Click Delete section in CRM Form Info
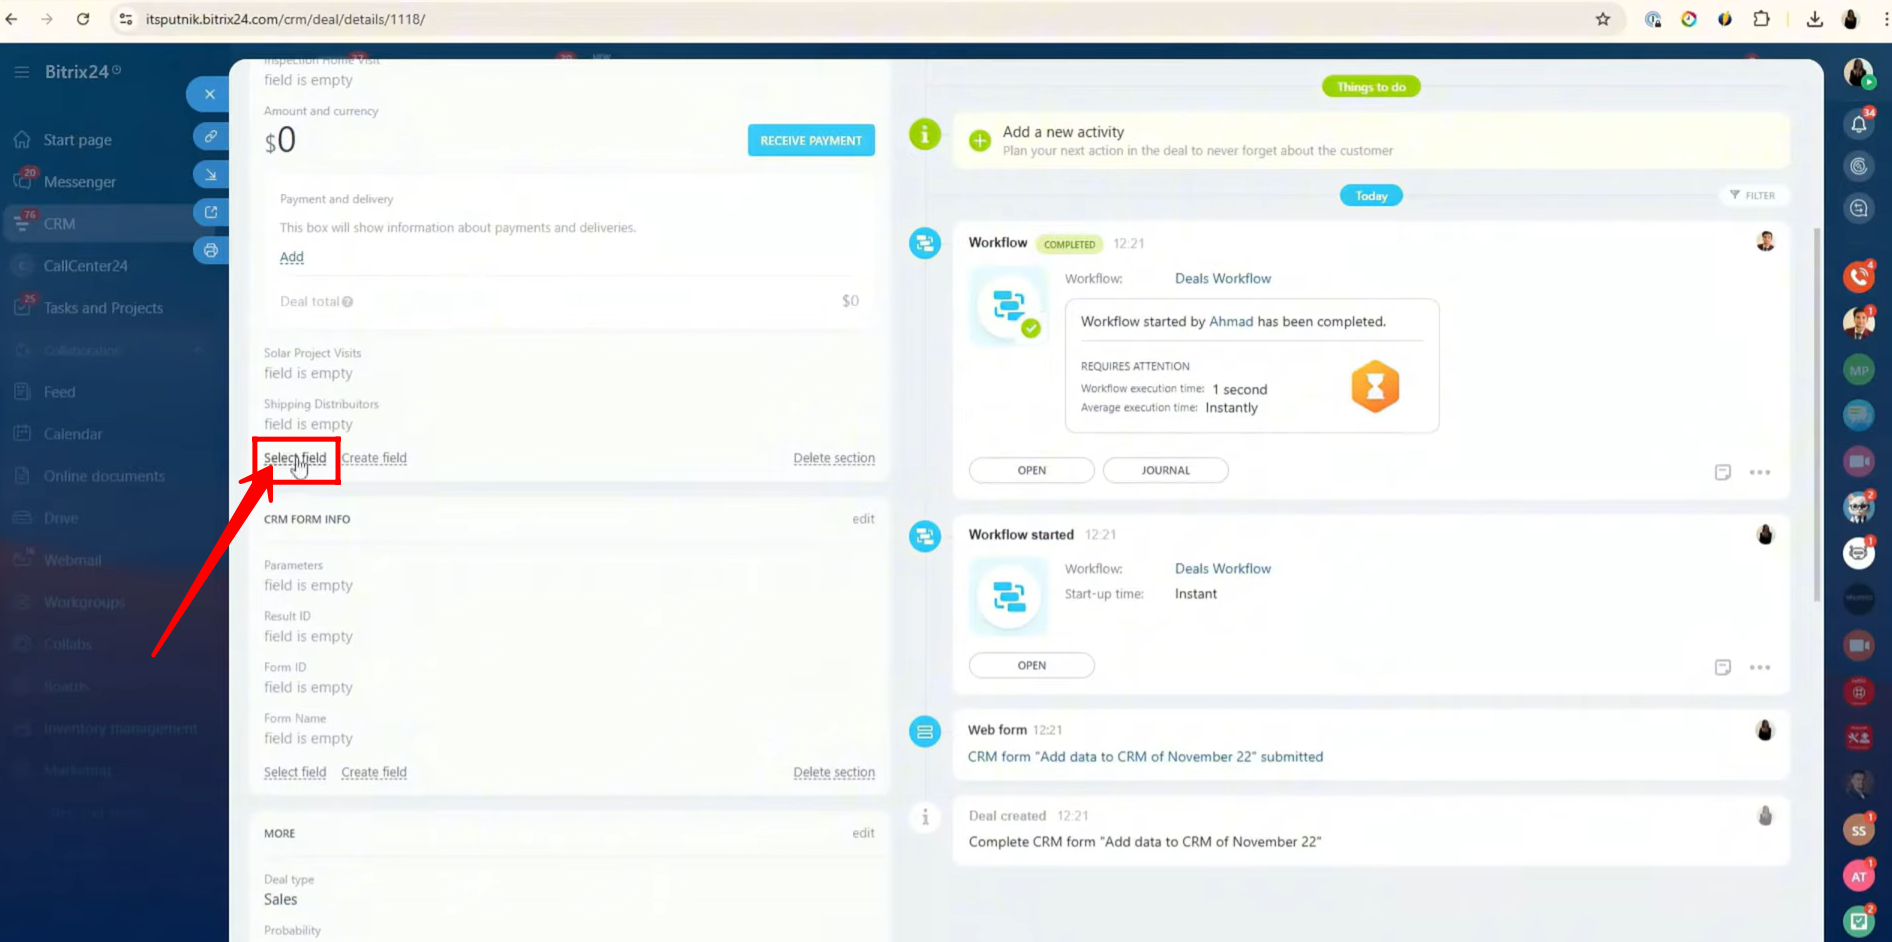The image size is (1892, 942). [x=833, y=772]
